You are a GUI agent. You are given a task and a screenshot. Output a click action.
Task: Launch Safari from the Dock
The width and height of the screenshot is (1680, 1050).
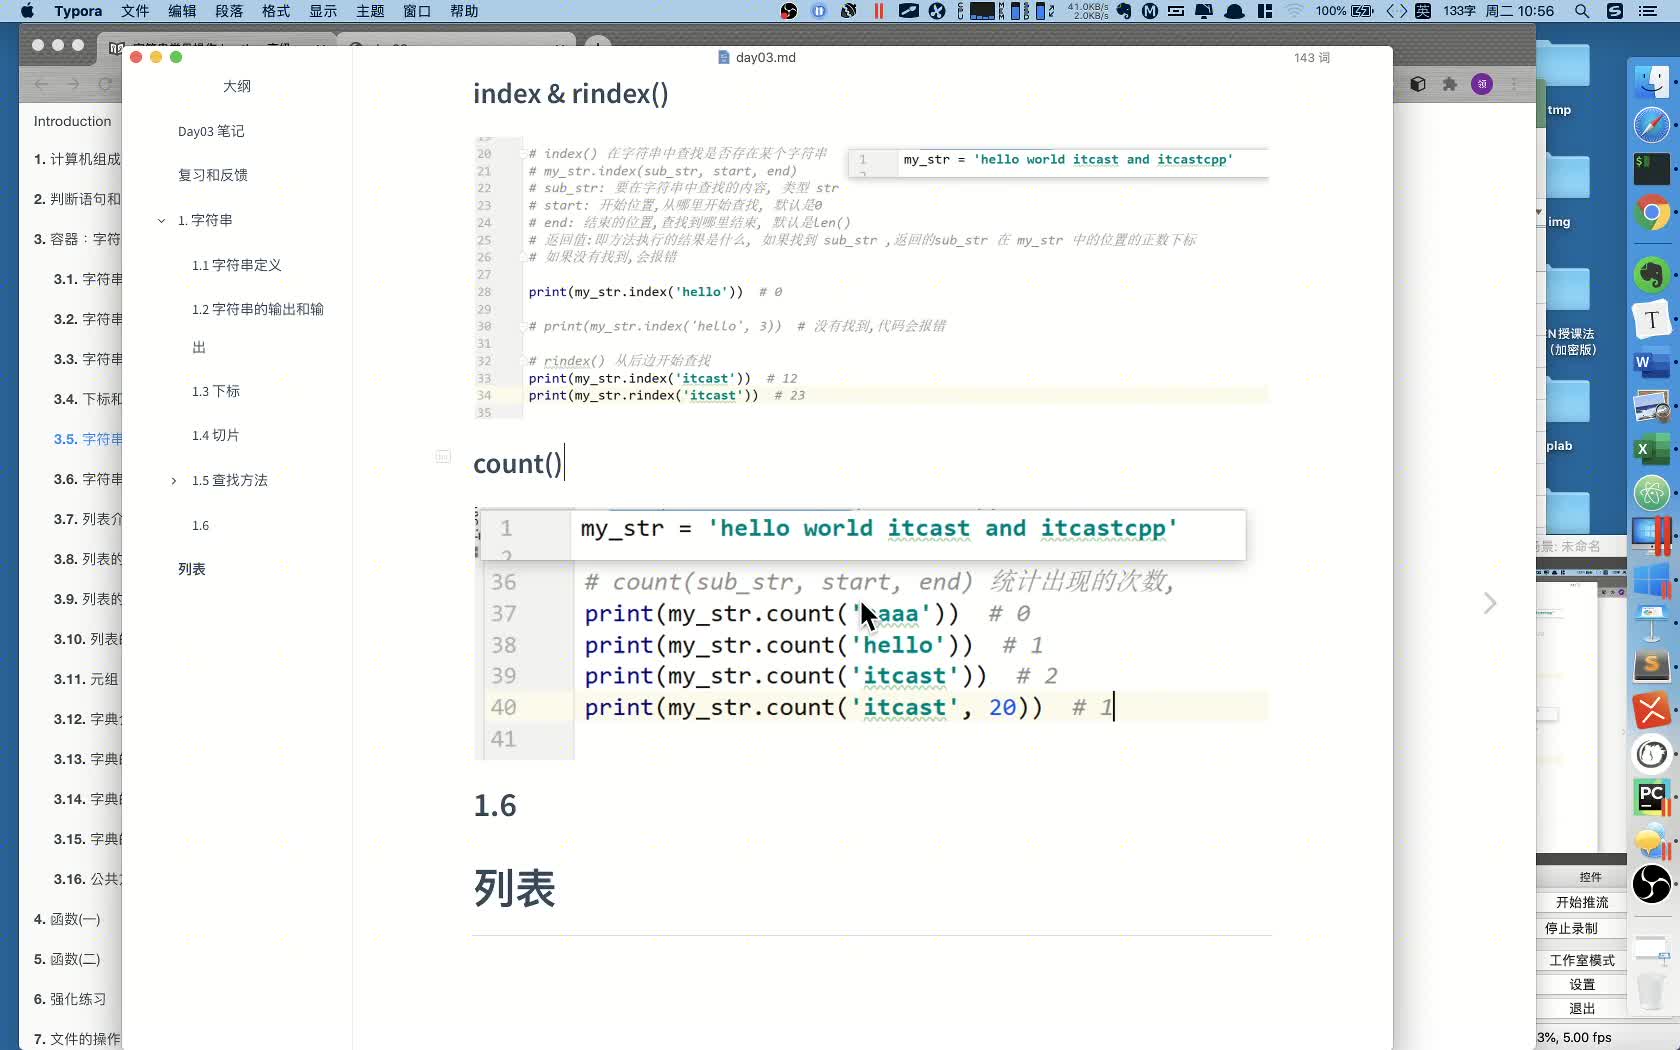point(1652,125)
